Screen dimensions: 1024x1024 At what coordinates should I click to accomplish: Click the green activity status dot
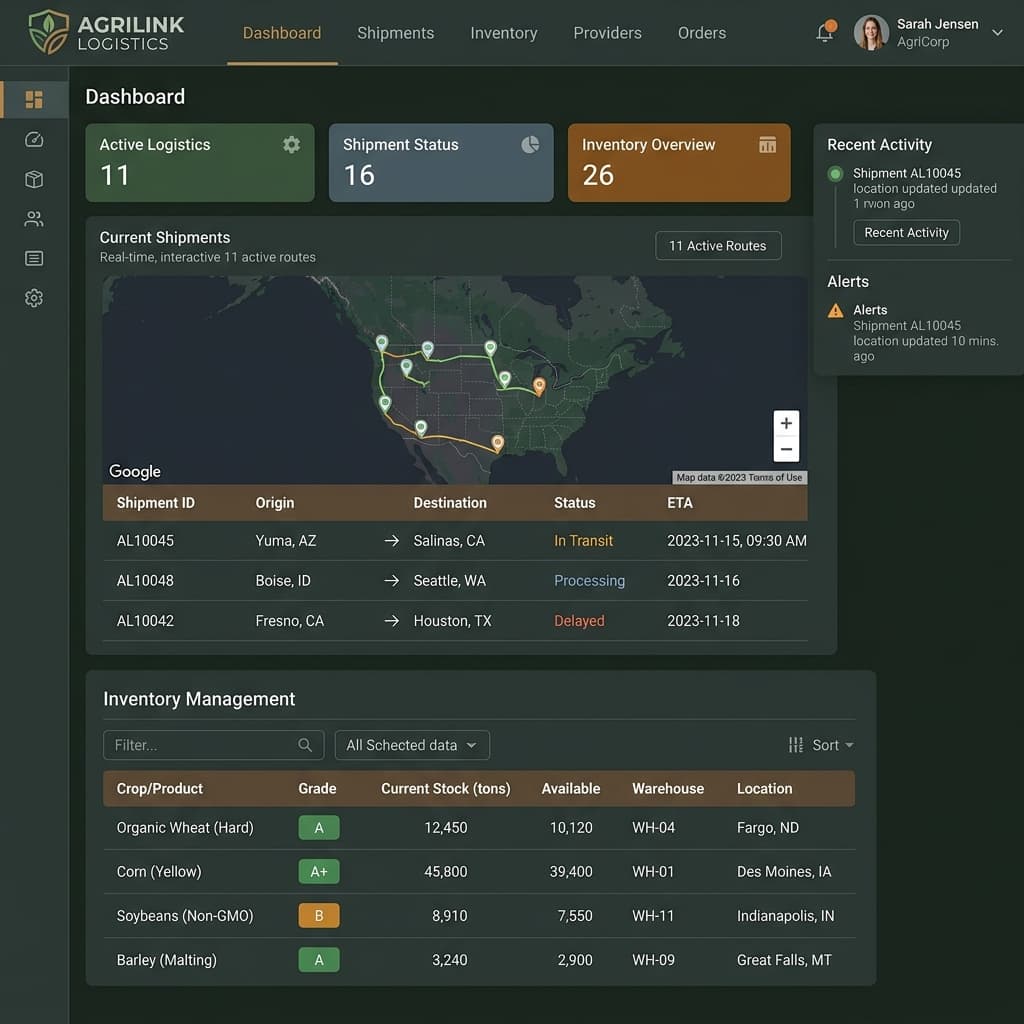click(835, 174)
